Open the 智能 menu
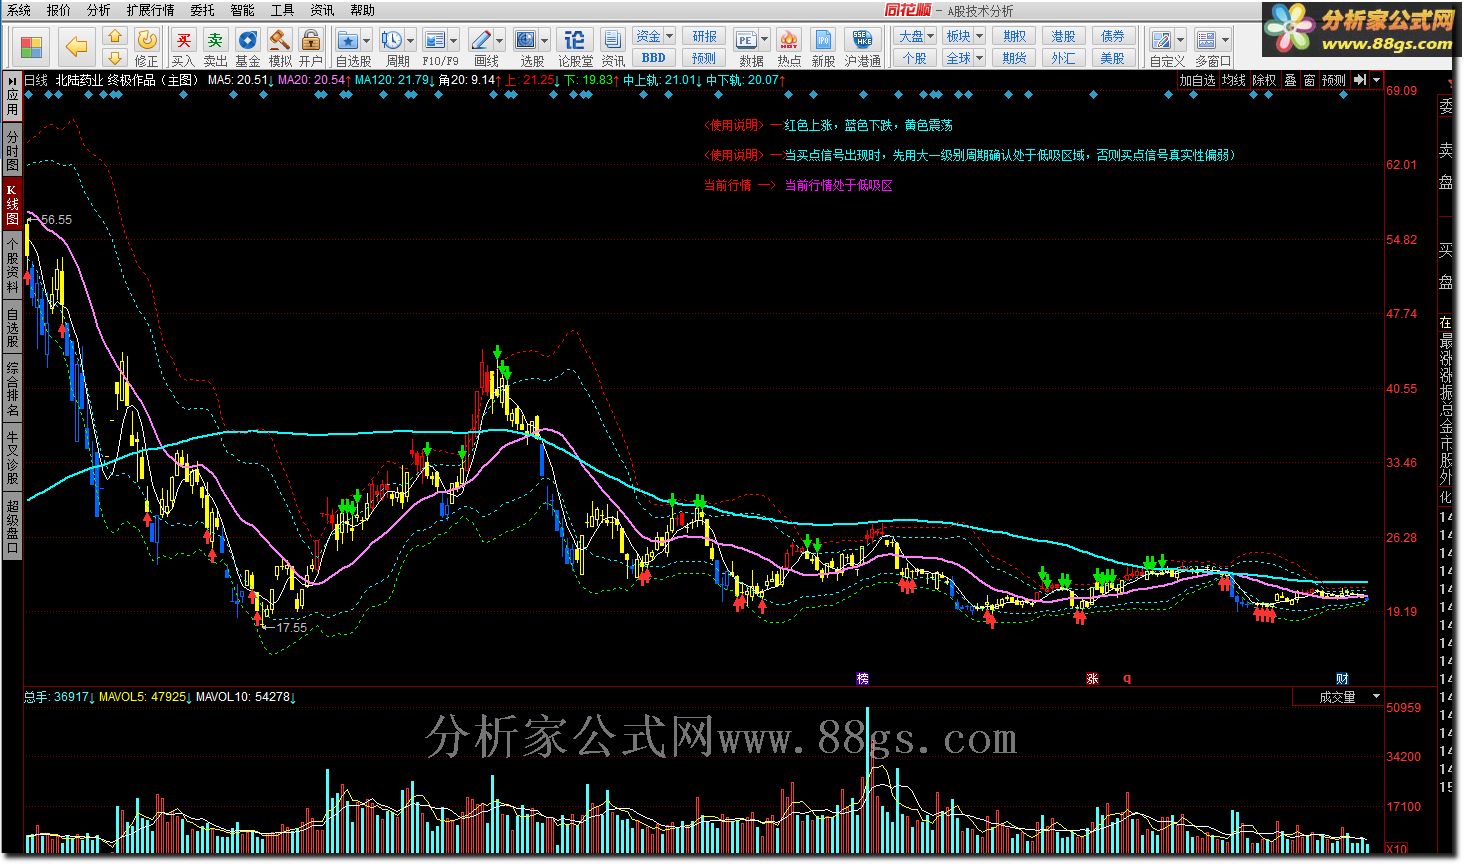This screenshot has width=1464, height=864. click(x=242, y=10)
